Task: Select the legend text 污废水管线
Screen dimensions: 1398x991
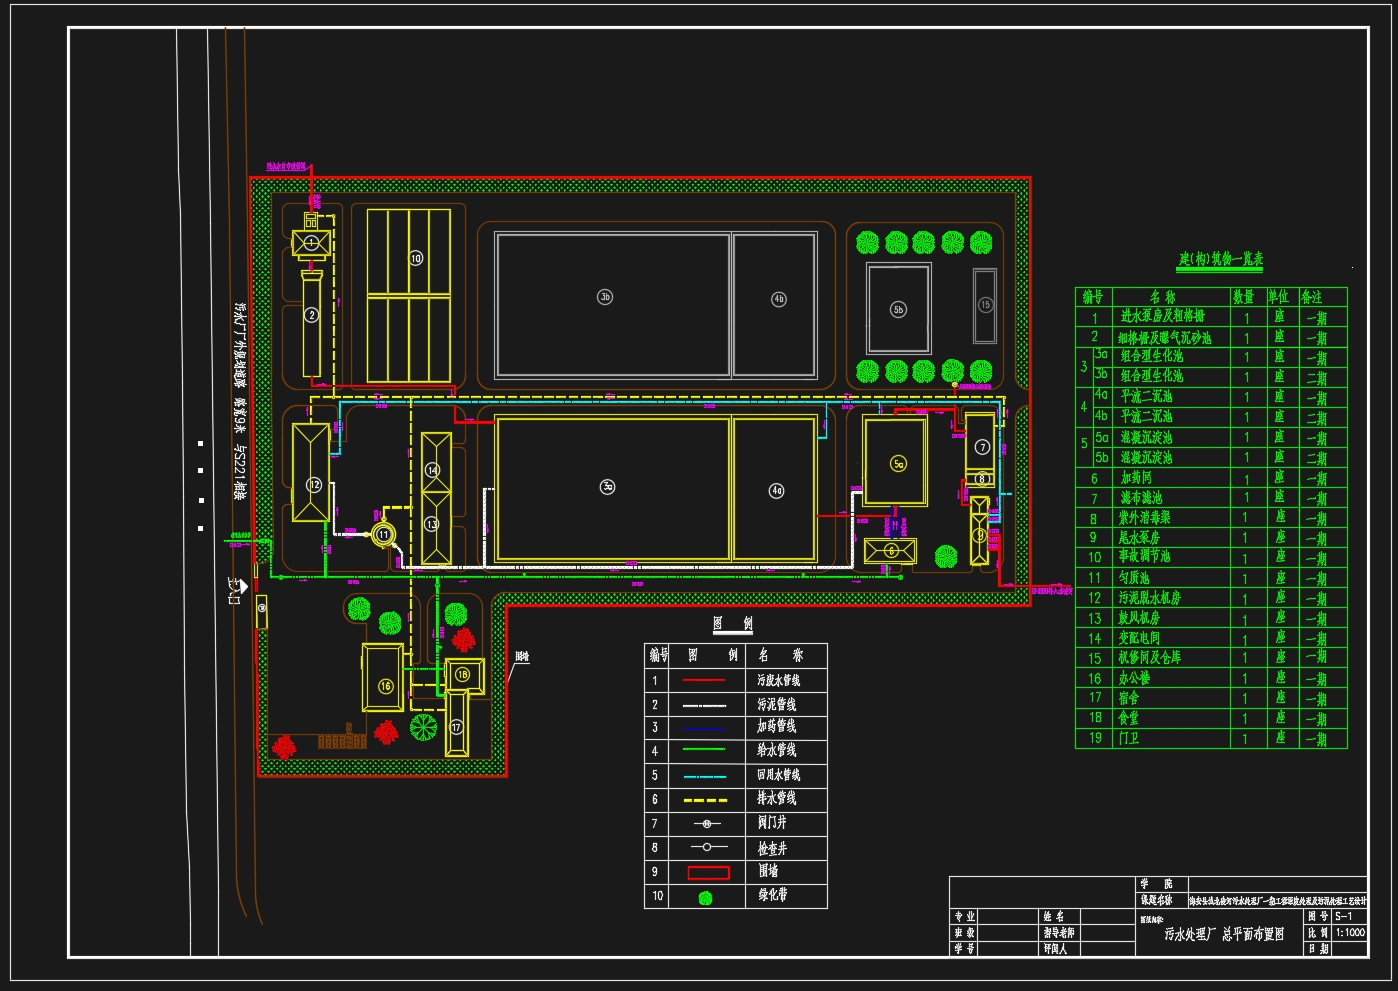Action: (778, 680)
